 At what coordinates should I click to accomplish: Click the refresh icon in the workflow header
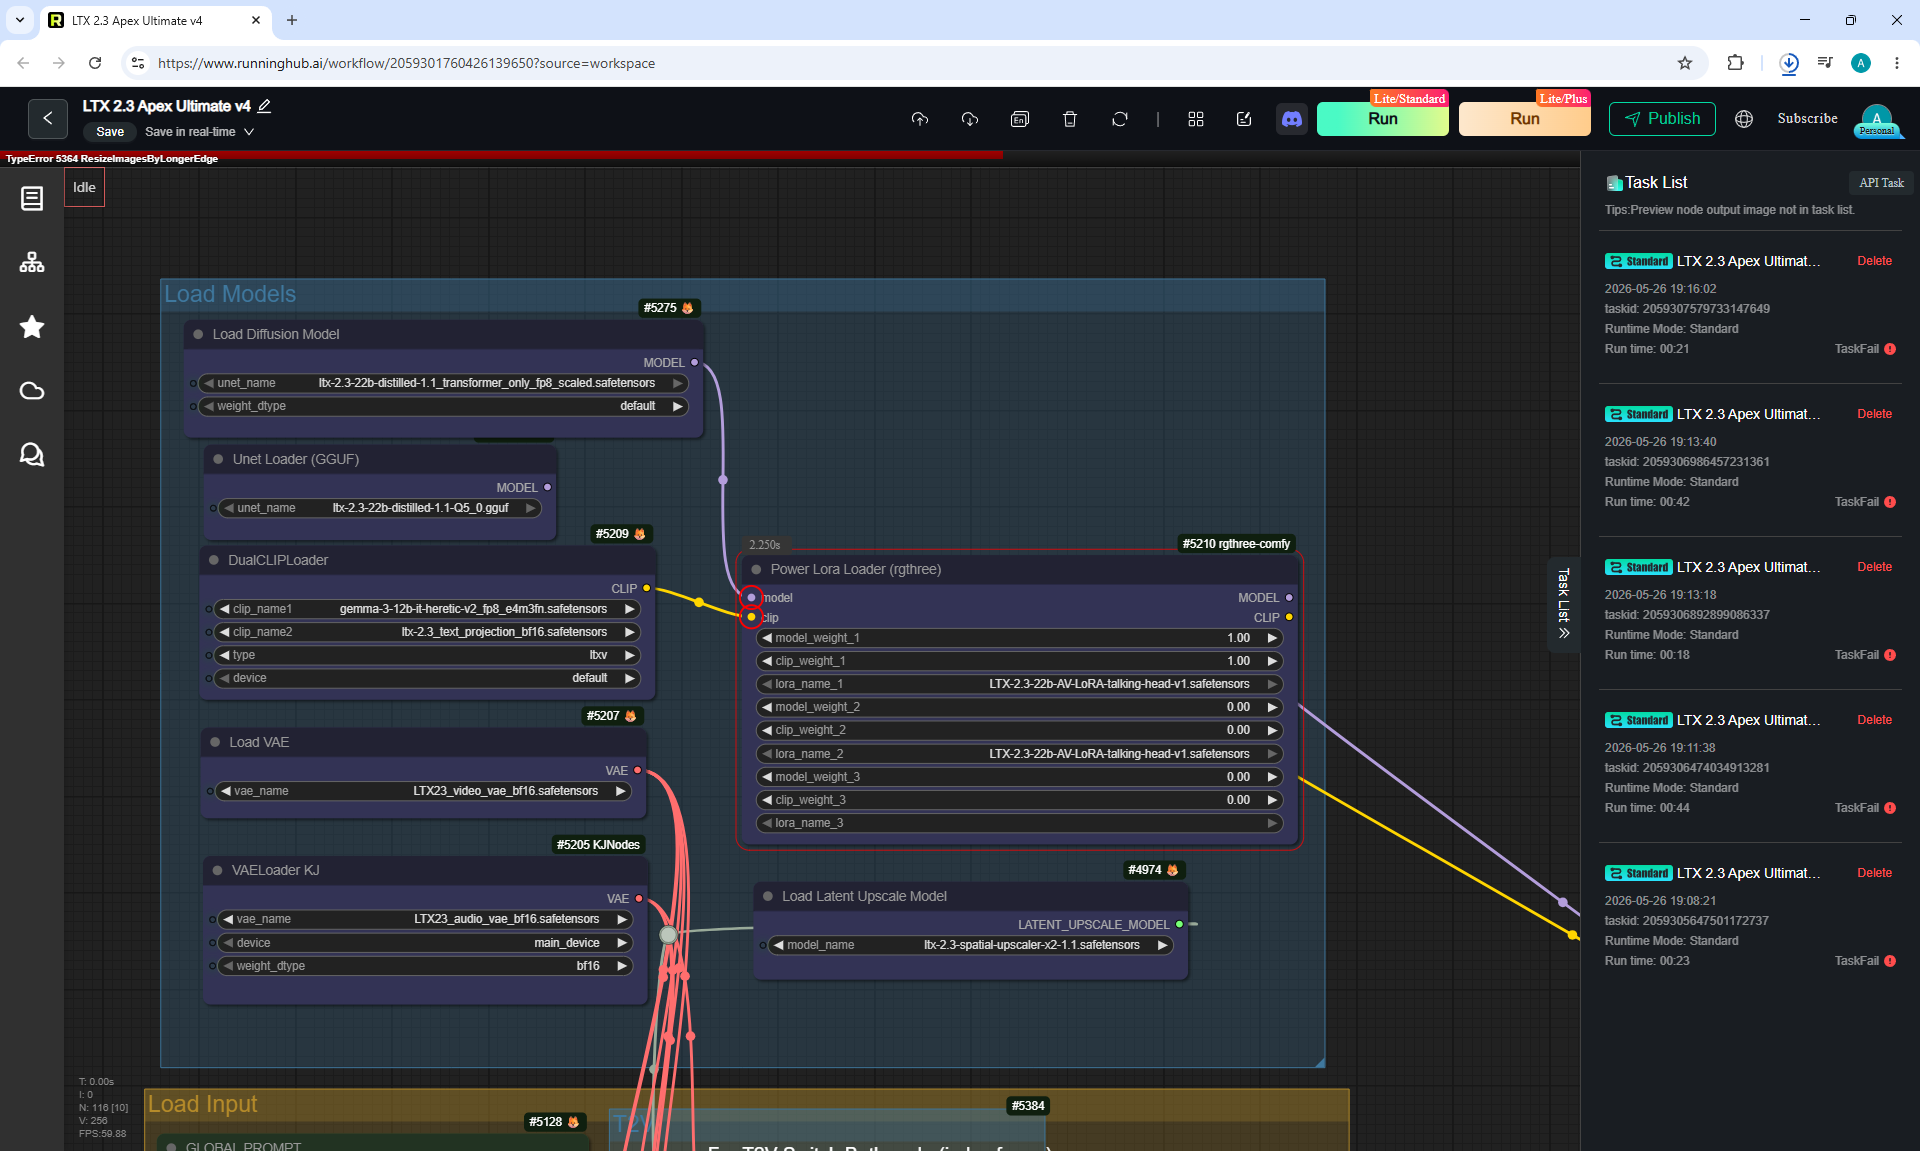click(1120, 119)
